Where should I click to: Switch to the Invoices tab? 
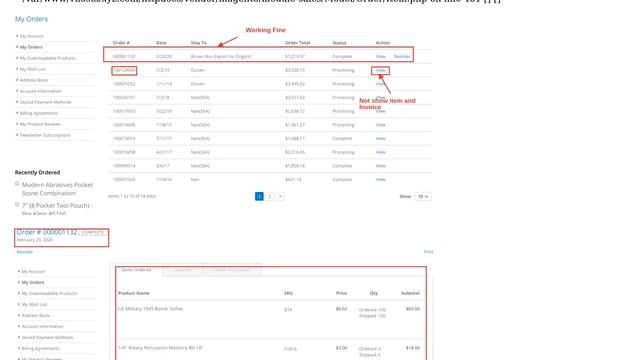(182, 270)
